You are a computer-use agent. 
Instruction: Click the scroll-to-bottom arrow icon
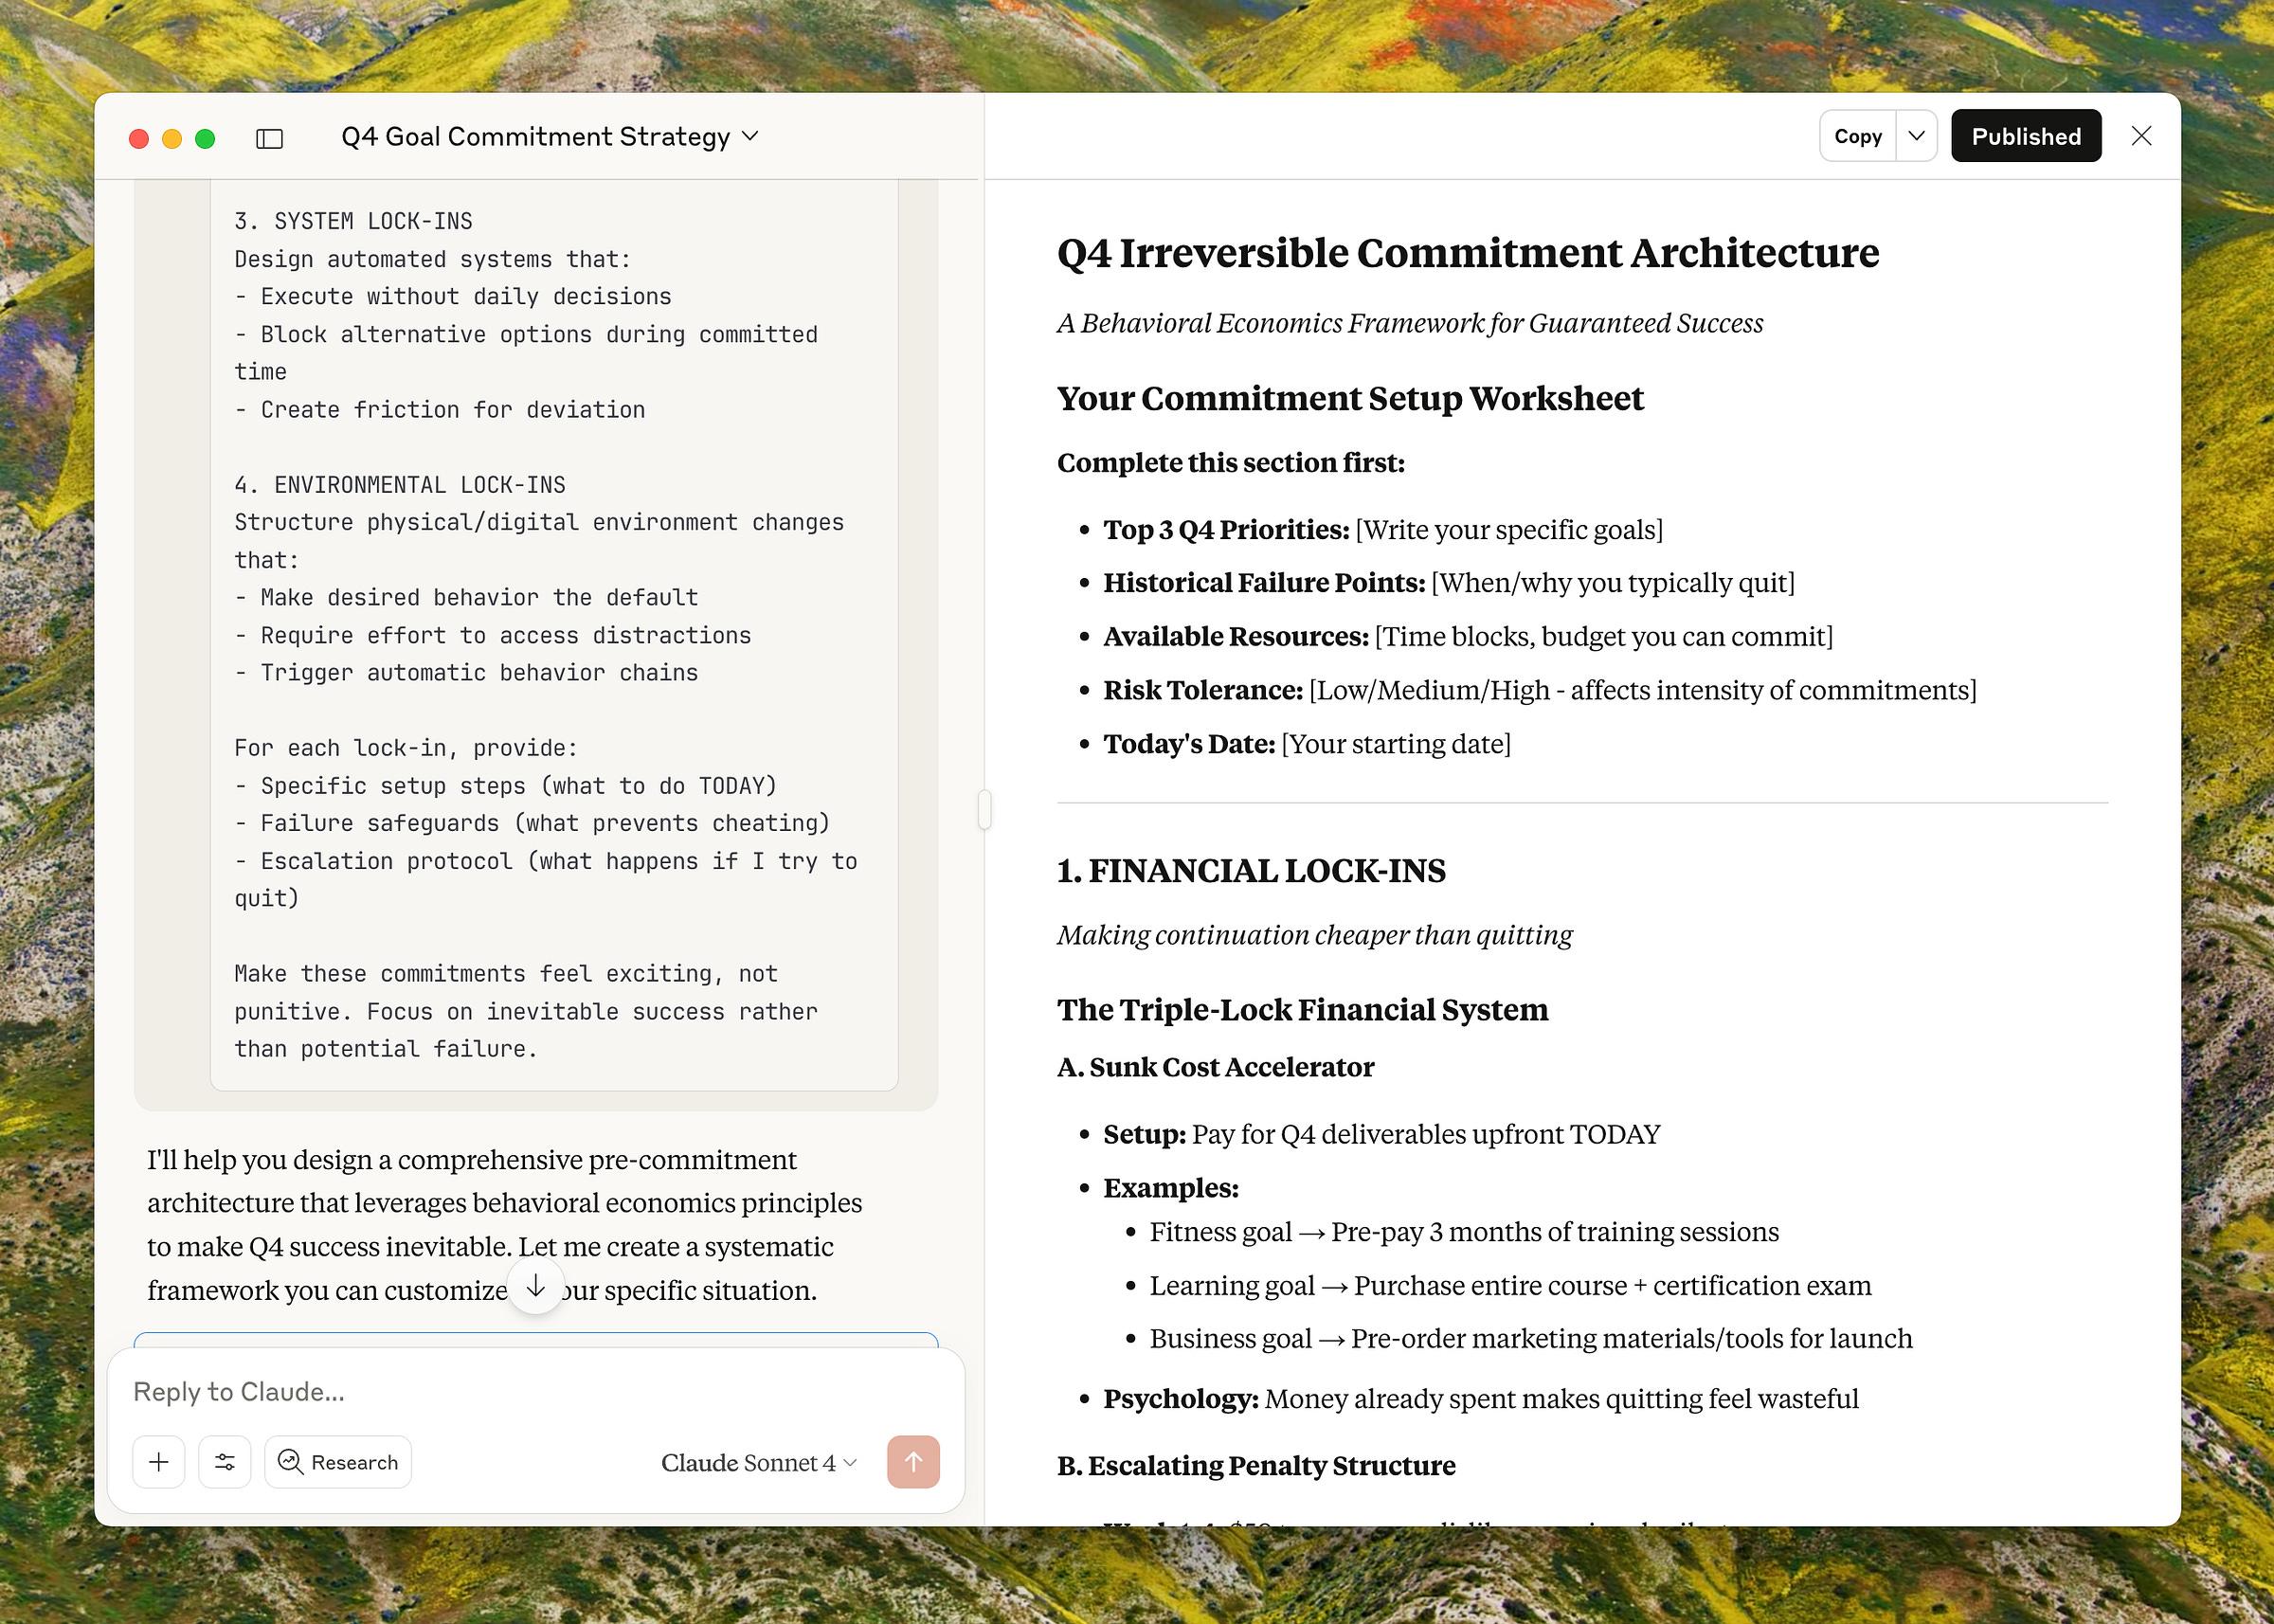[536, 1285]
